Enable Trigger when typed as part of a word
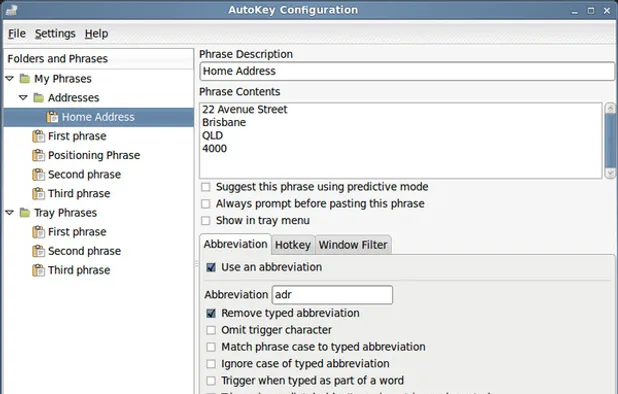Viewport: 618px width, 394px height. 211,381
